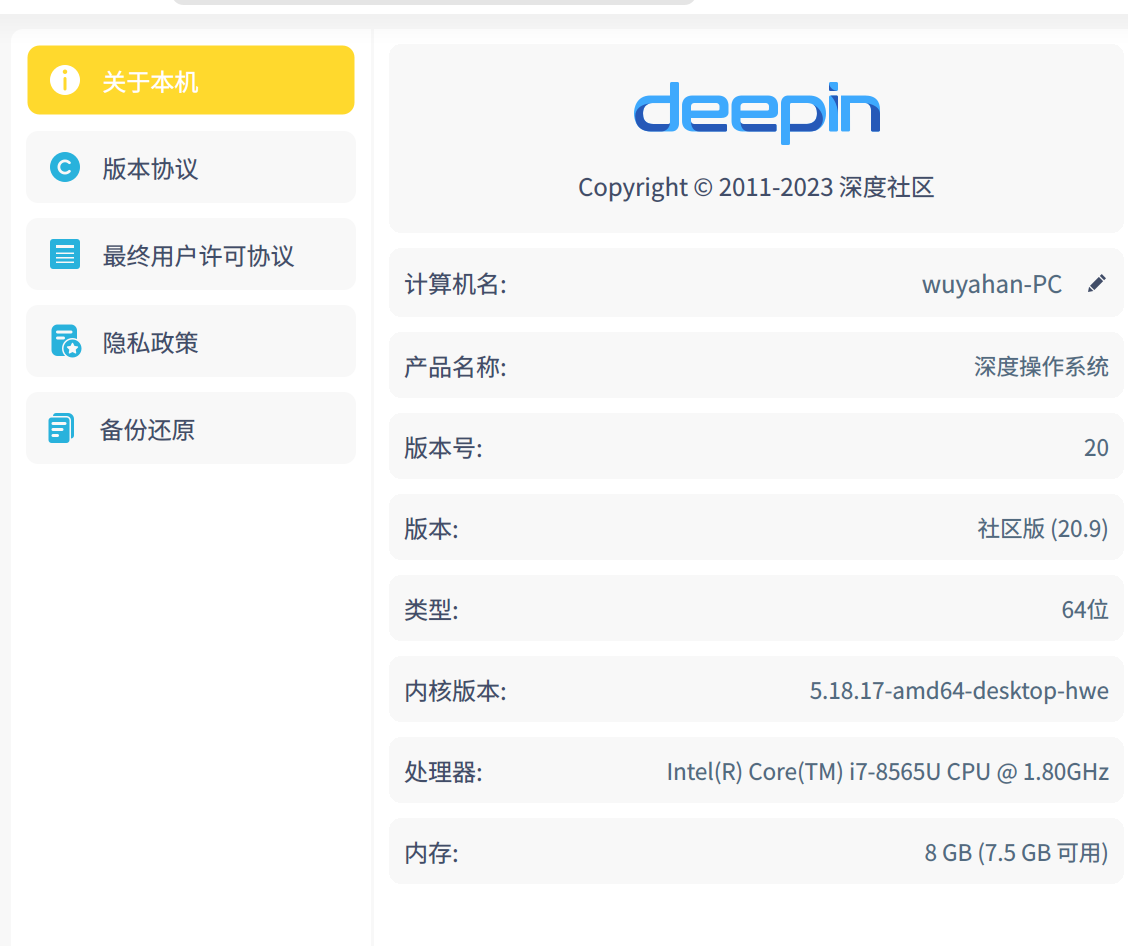Screen dimensions: 1128x946
Task: Click the Copyright 2011-2023 深度社区 text
Action: [756, 188]
